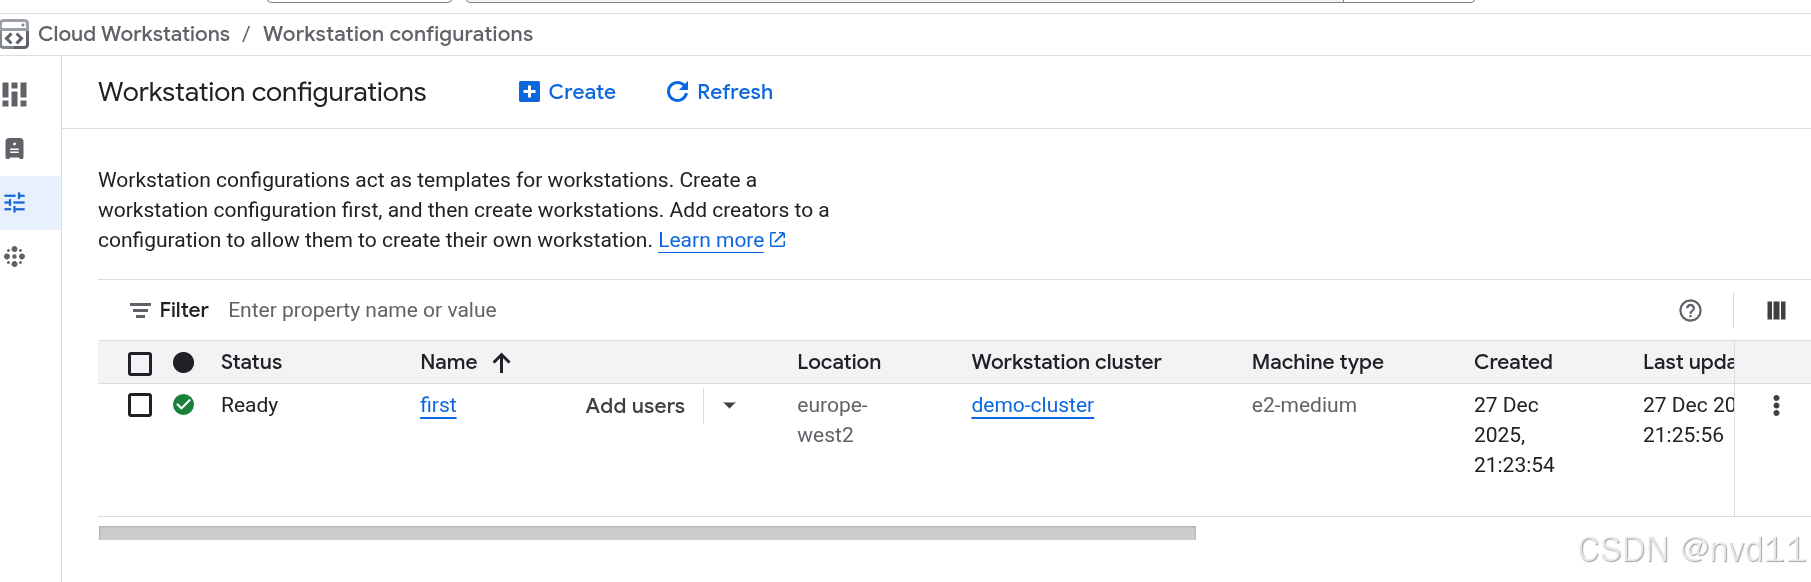This screenshot has height=582, width=1811.
Task: Go to Cloud Workstations breadcrumb
Action: tap(134, 34)
